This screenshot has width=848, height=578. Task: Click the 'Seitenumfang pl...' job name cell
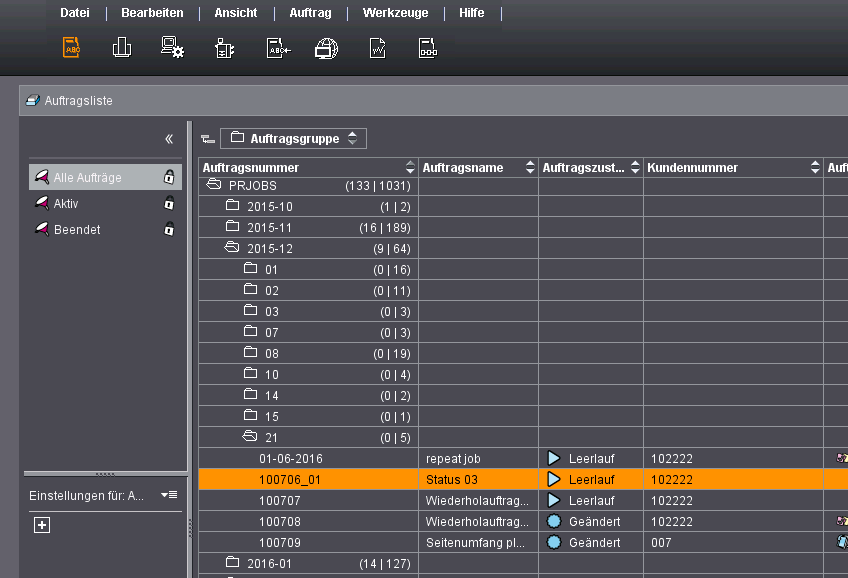pyautogui.click(x=478, y=543)
